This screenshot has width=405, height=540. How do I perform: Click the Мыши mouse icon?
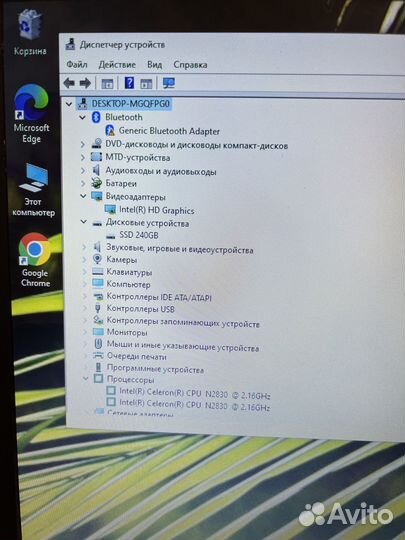tap(98, 343)
